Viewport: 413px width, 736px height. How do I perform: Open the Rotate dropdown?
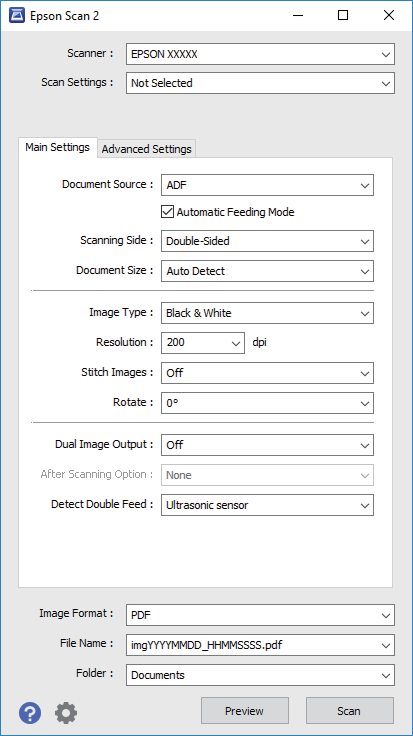(x=268, y=403)
